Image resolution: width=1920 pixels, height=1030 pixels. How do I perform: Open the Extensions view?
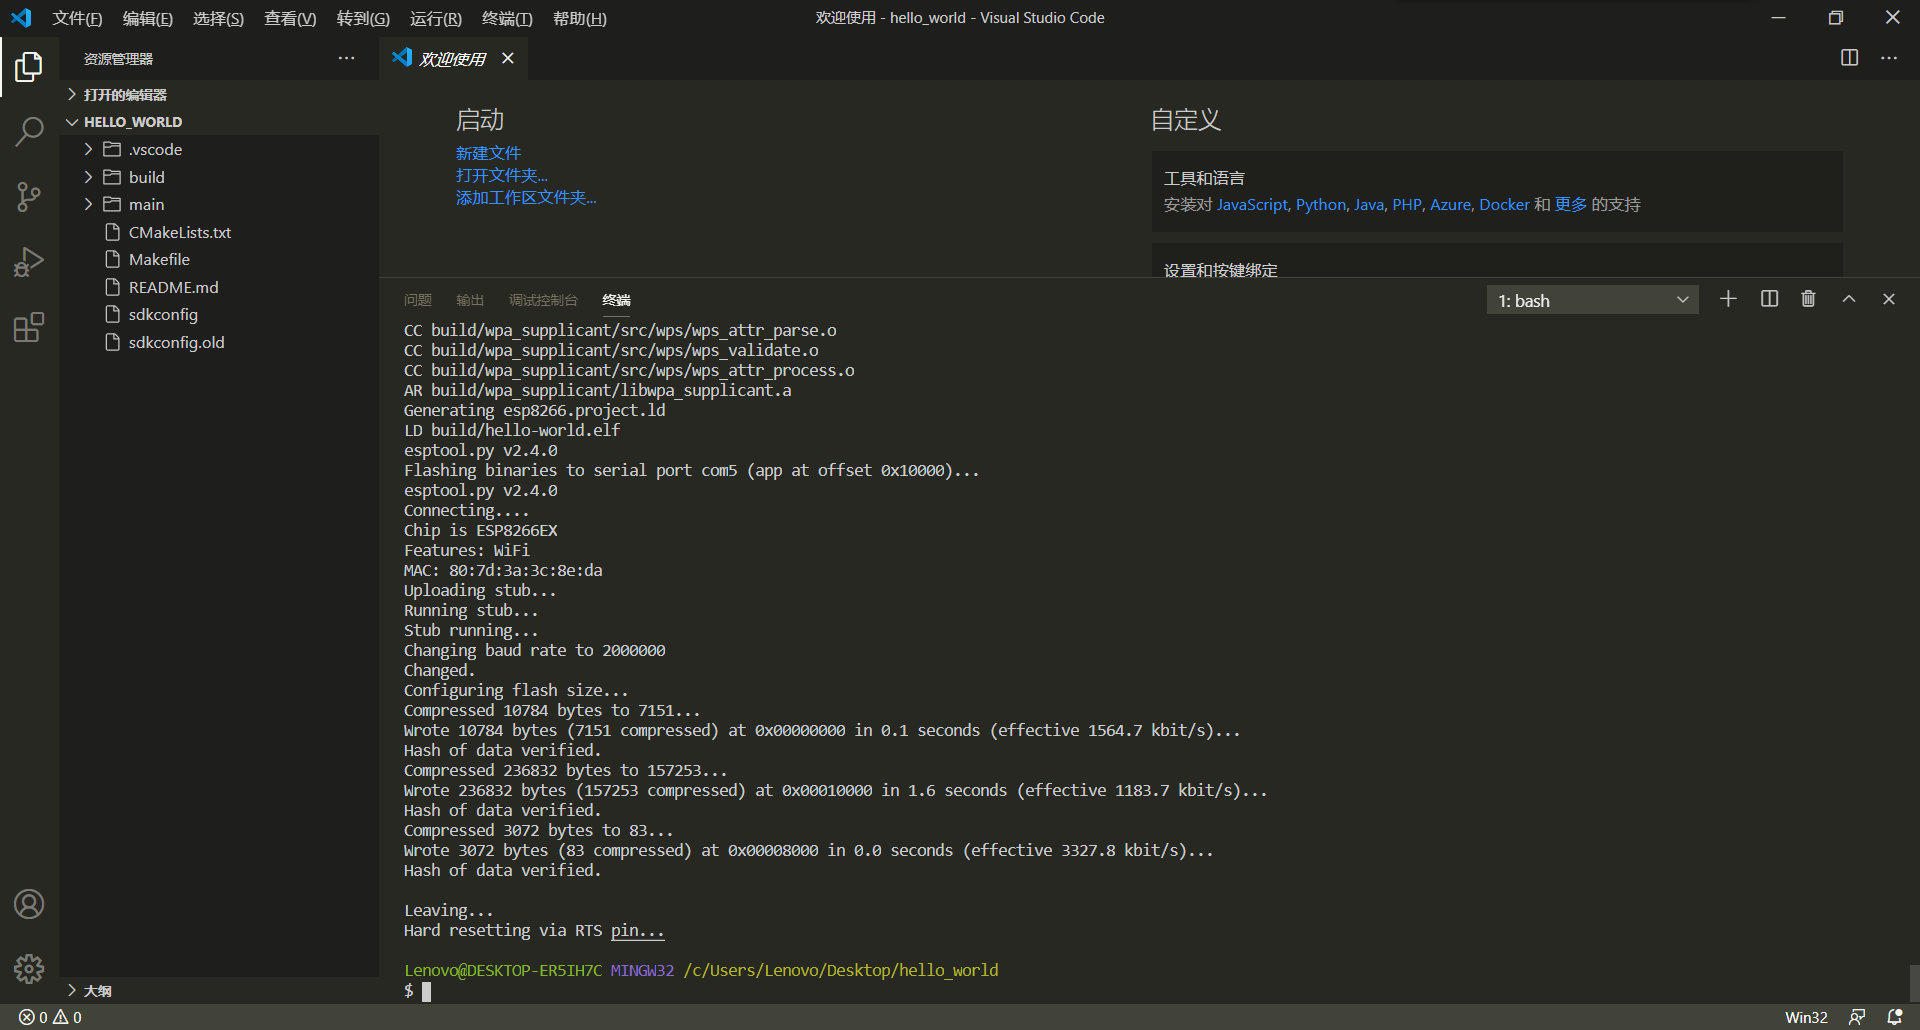[x=29, y=327]
